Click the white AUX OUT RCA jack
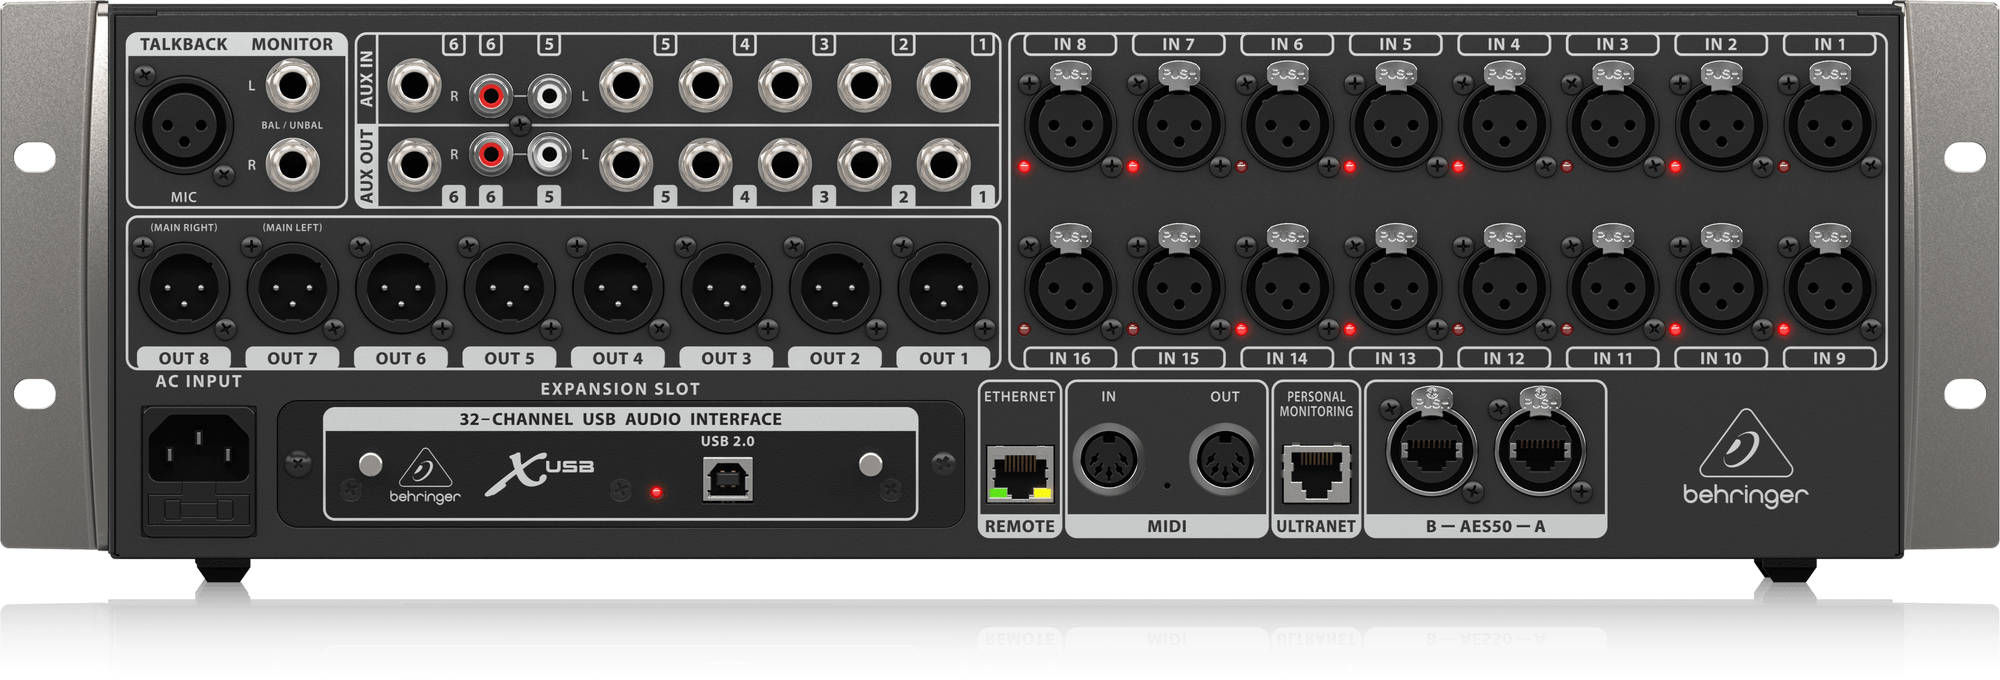 pos(548,154)
